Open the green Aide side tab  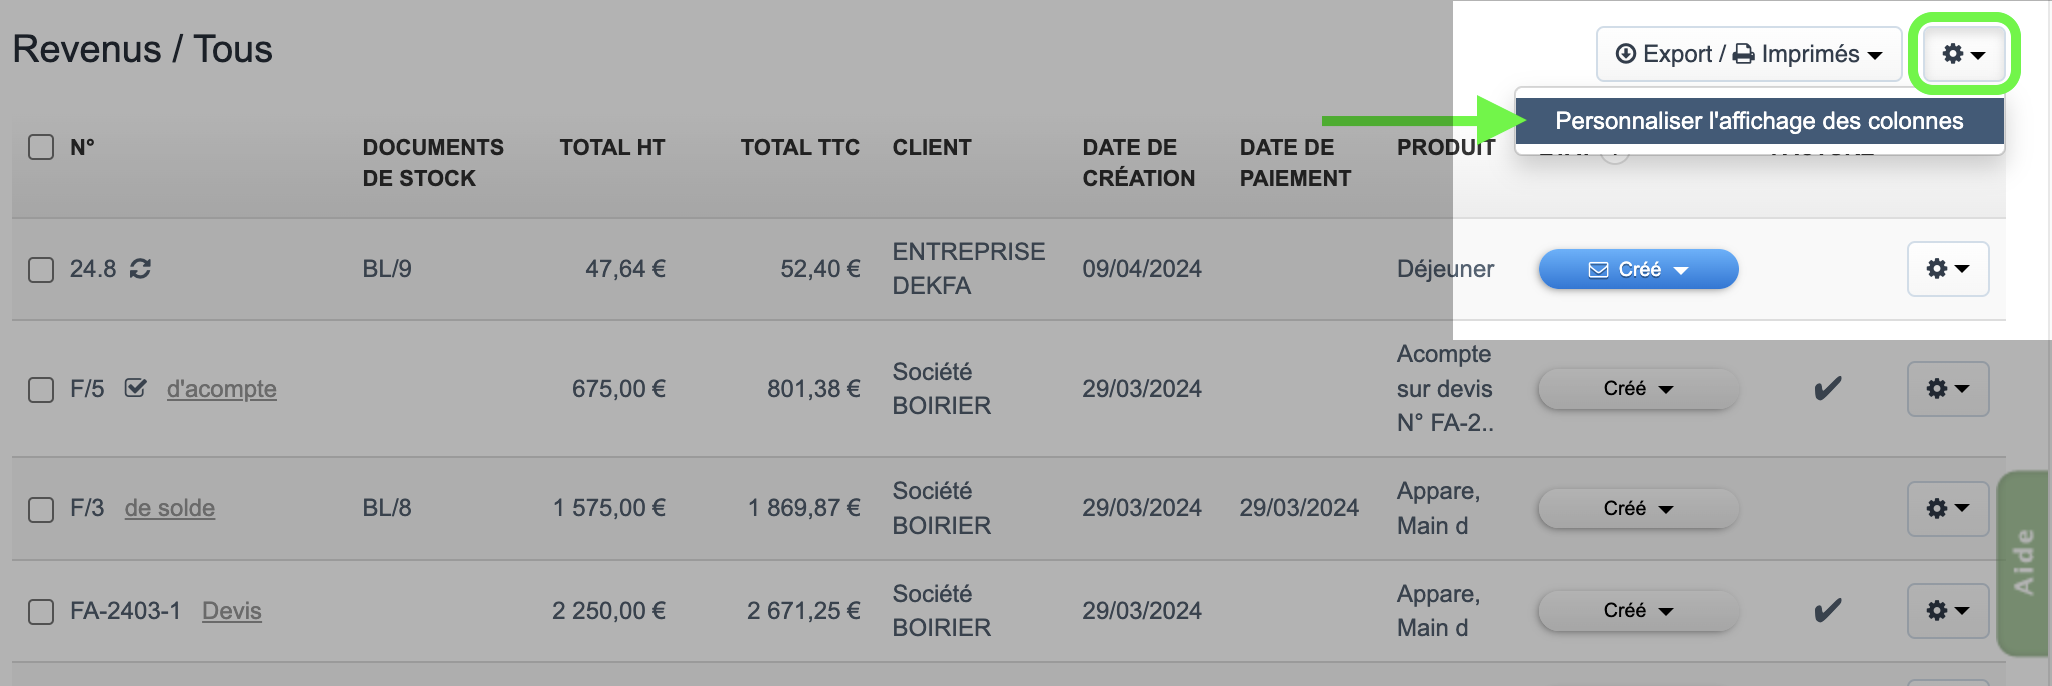click(x=2023, y=562)
